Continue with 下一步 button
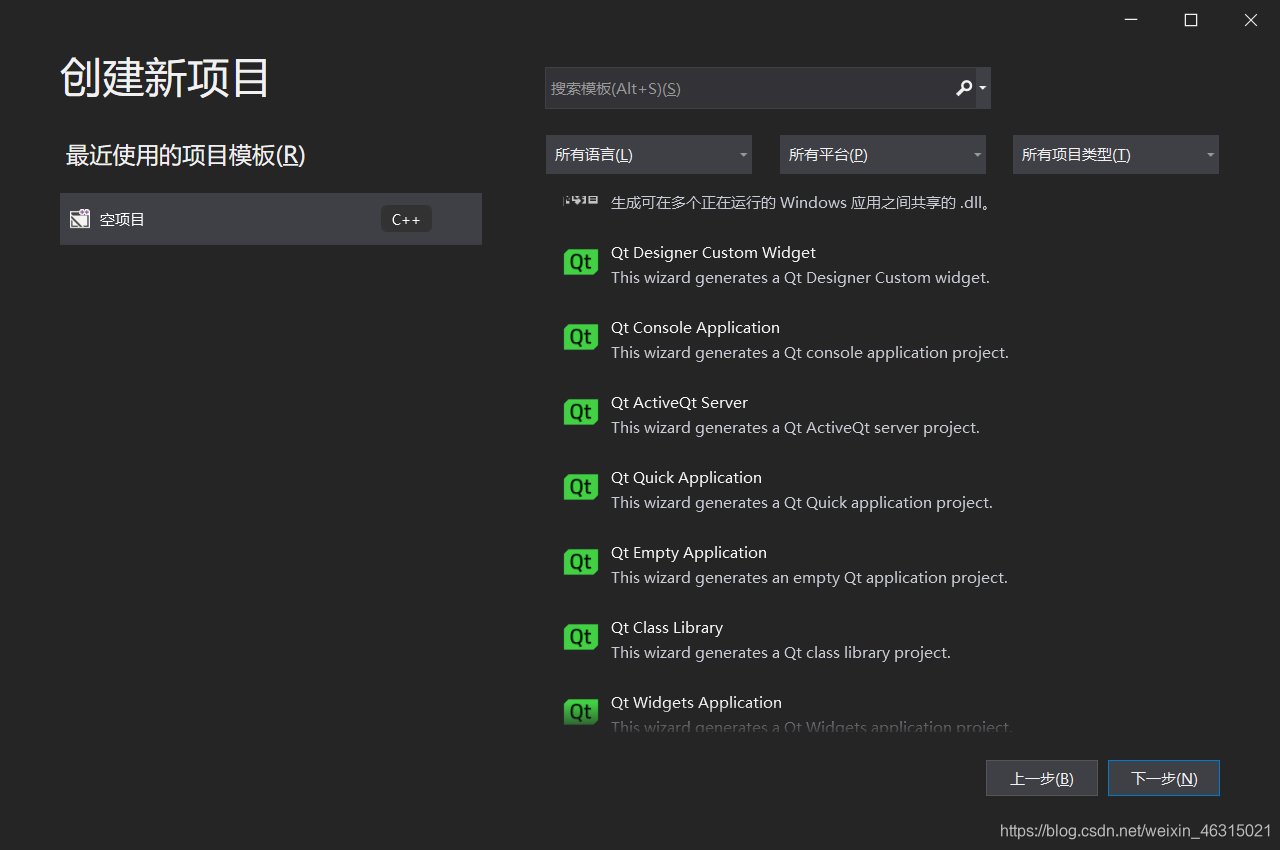This screenshot has width=1280, height=850. 1164,778
